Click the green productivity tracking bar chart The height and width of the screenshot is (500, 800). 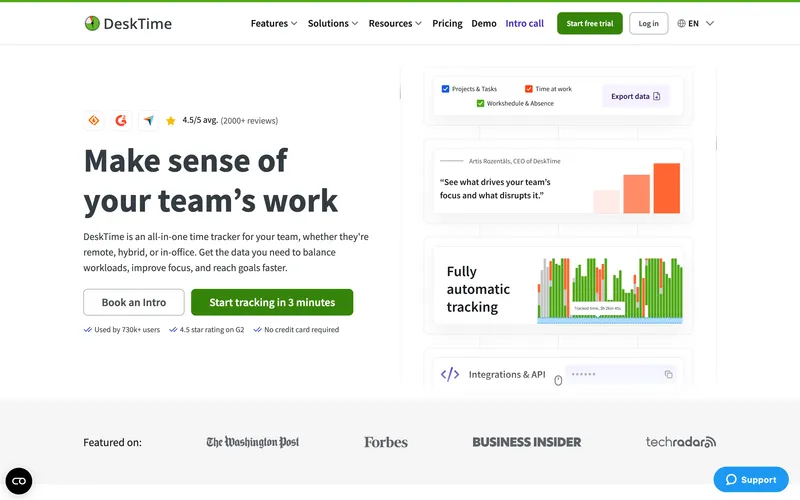(610, 290)
